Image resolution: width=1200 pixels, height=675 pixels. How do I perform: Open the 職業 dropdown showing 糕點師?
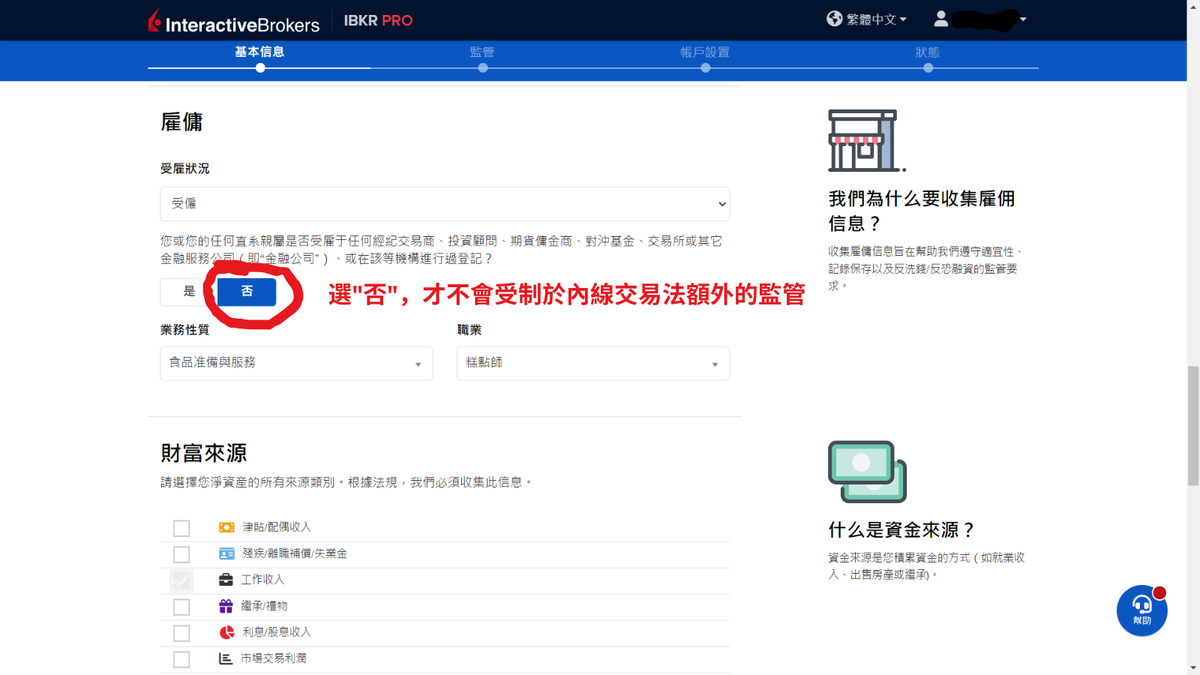point(592,363)
